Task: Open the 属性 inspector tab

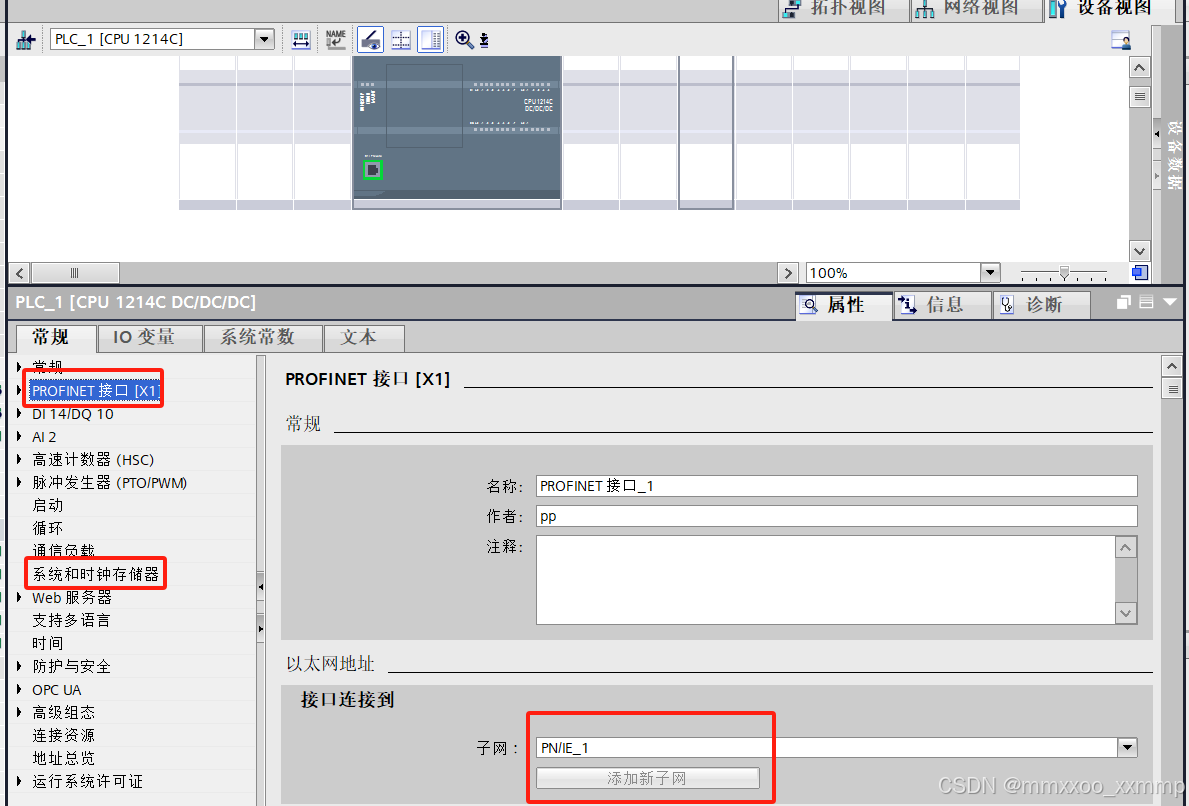Action: (x=844, y=305)
